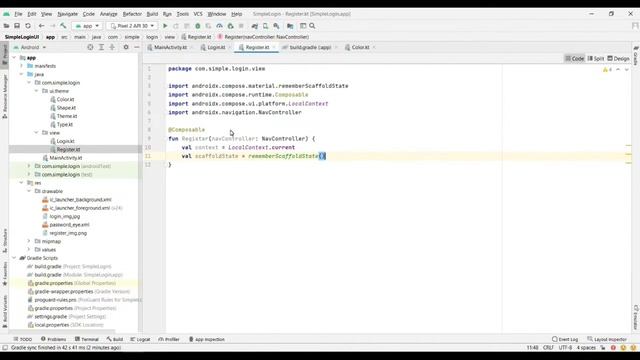Open the Pixel 2 API 30 device dropdown
Viewport: 640px width, 360px height.
pyautogui.click(x=132, y=26)
